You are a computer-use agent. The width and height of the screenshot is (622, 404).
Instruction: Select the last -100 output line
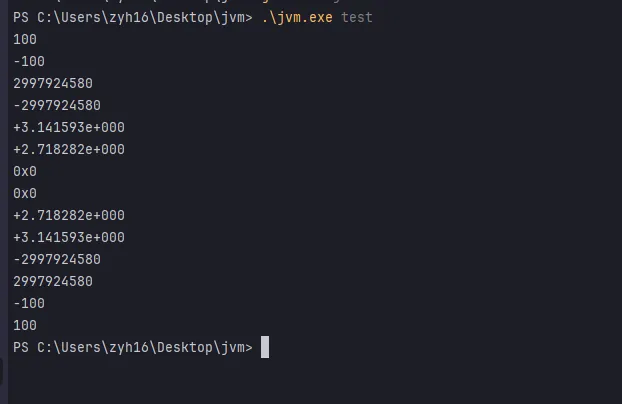click(29, 303)
